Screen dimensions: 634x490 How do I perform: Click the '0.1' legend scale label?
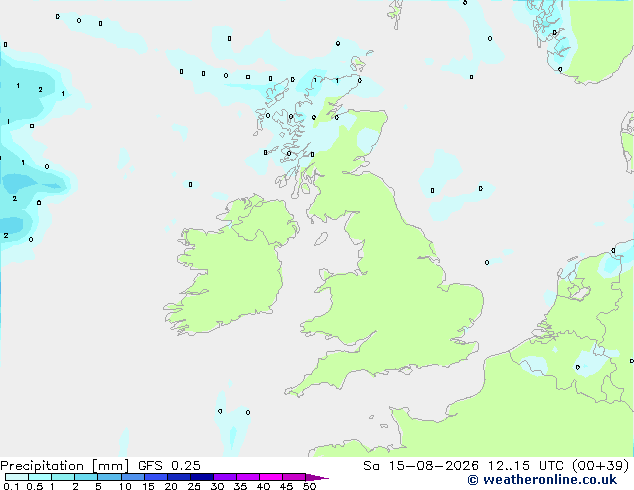point(11,486)
